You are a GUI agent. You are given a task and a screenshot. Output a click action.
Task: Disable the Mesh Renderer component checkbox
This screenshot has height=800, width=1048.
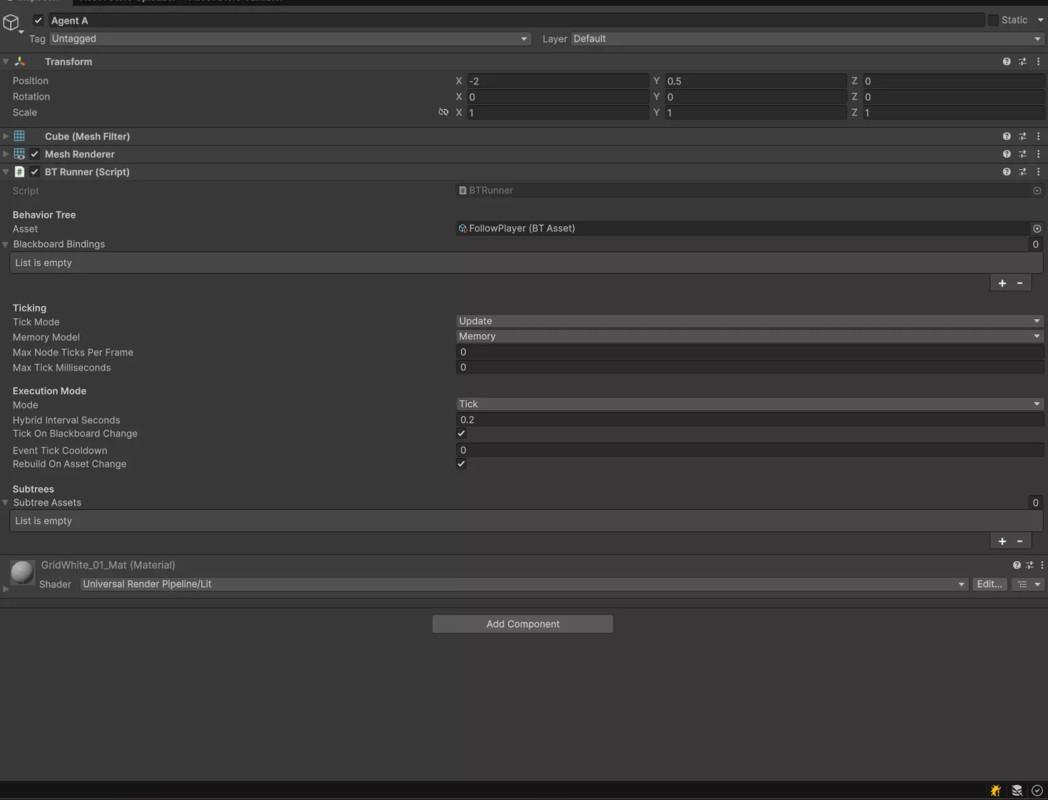tap(35, 154)
